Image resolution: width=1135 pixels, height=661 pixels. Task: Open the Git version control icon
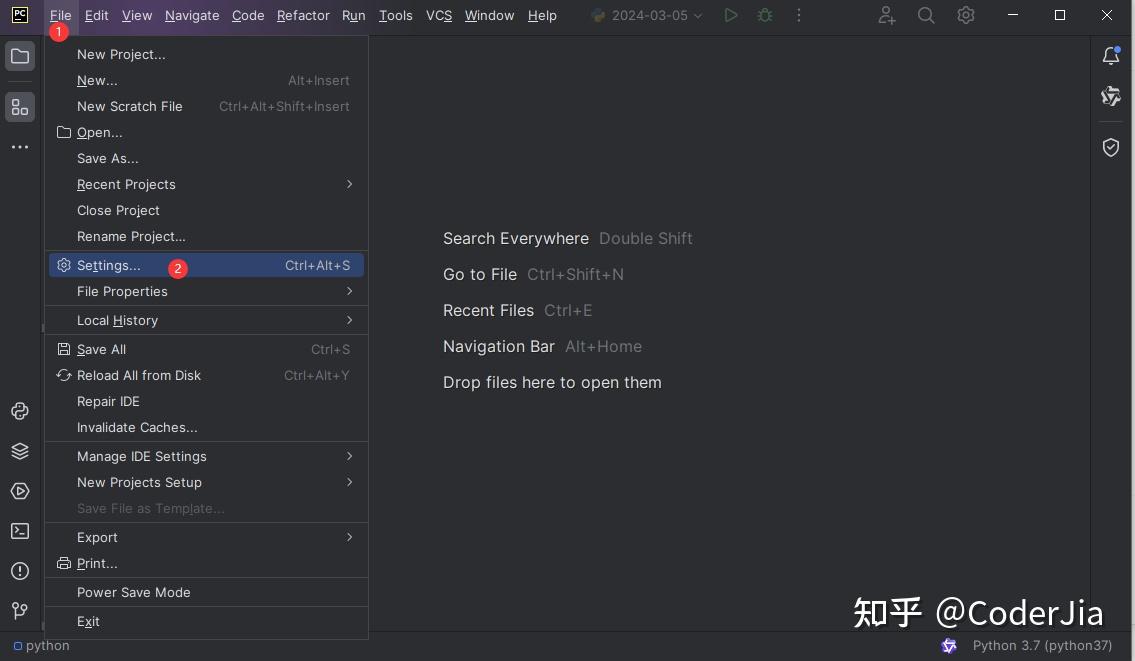click(x=20, y=611)
